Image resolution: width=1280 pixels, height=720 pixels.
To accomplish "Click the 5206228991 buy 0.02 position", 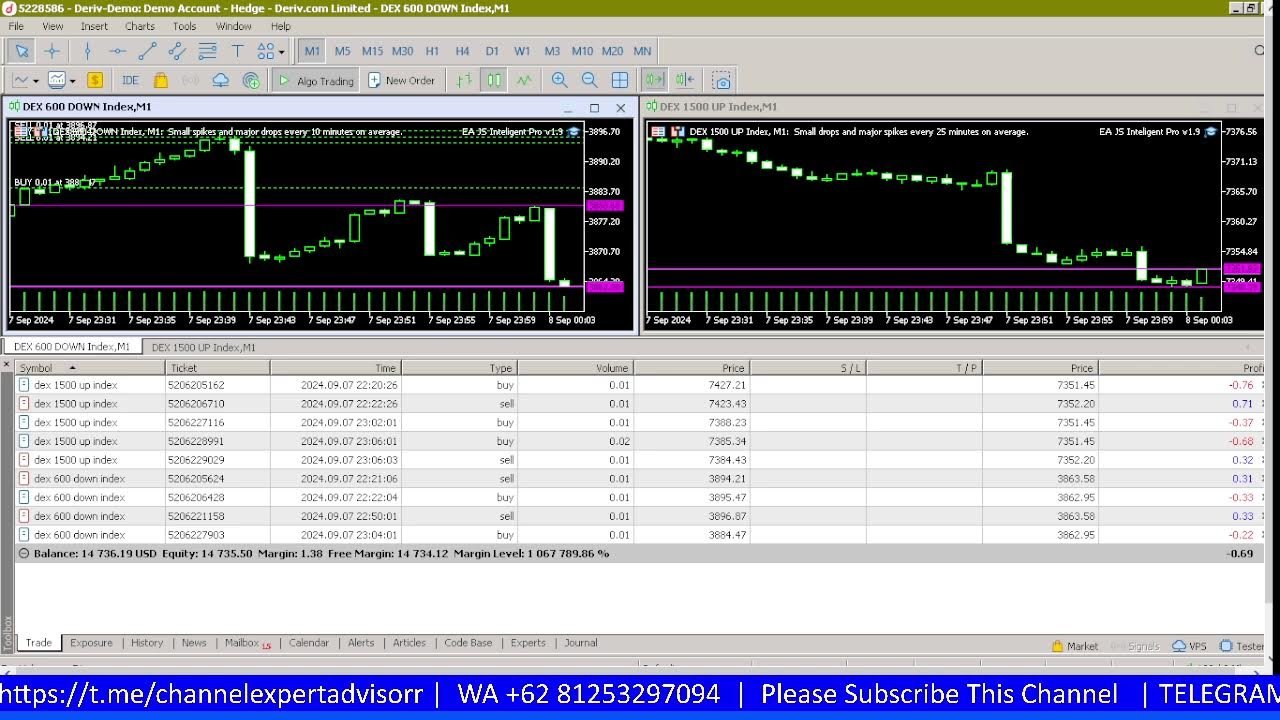I will tap(640, 441).
